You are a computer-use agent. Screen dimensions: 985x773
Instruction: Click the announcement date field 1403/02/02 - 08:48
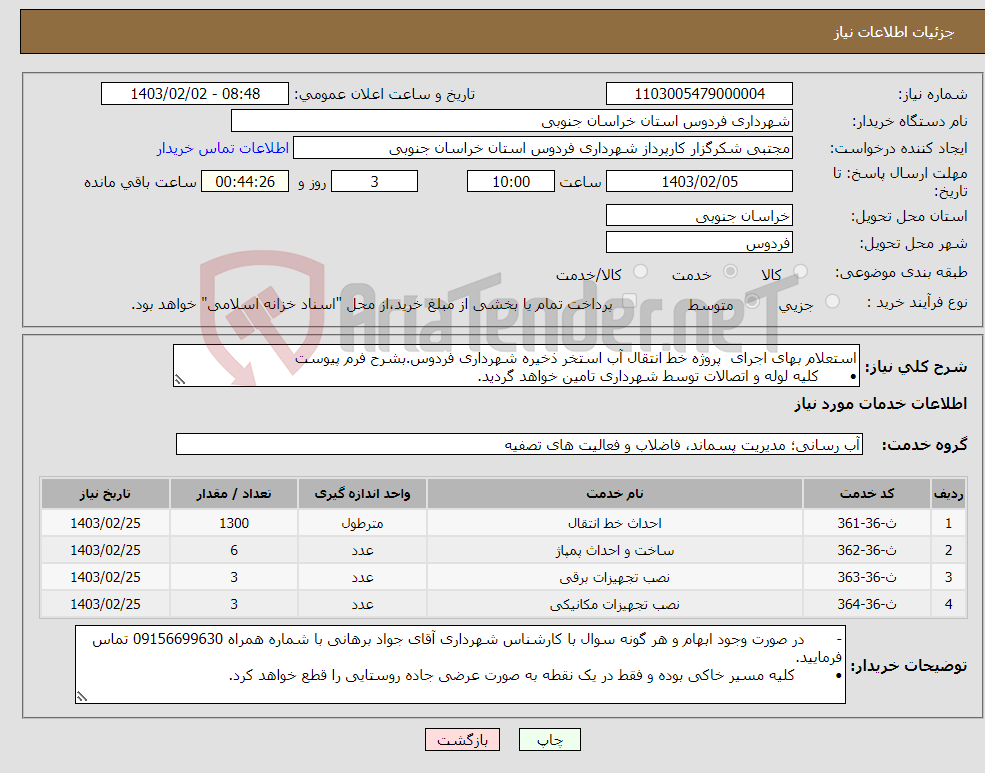tap(195, 94)
